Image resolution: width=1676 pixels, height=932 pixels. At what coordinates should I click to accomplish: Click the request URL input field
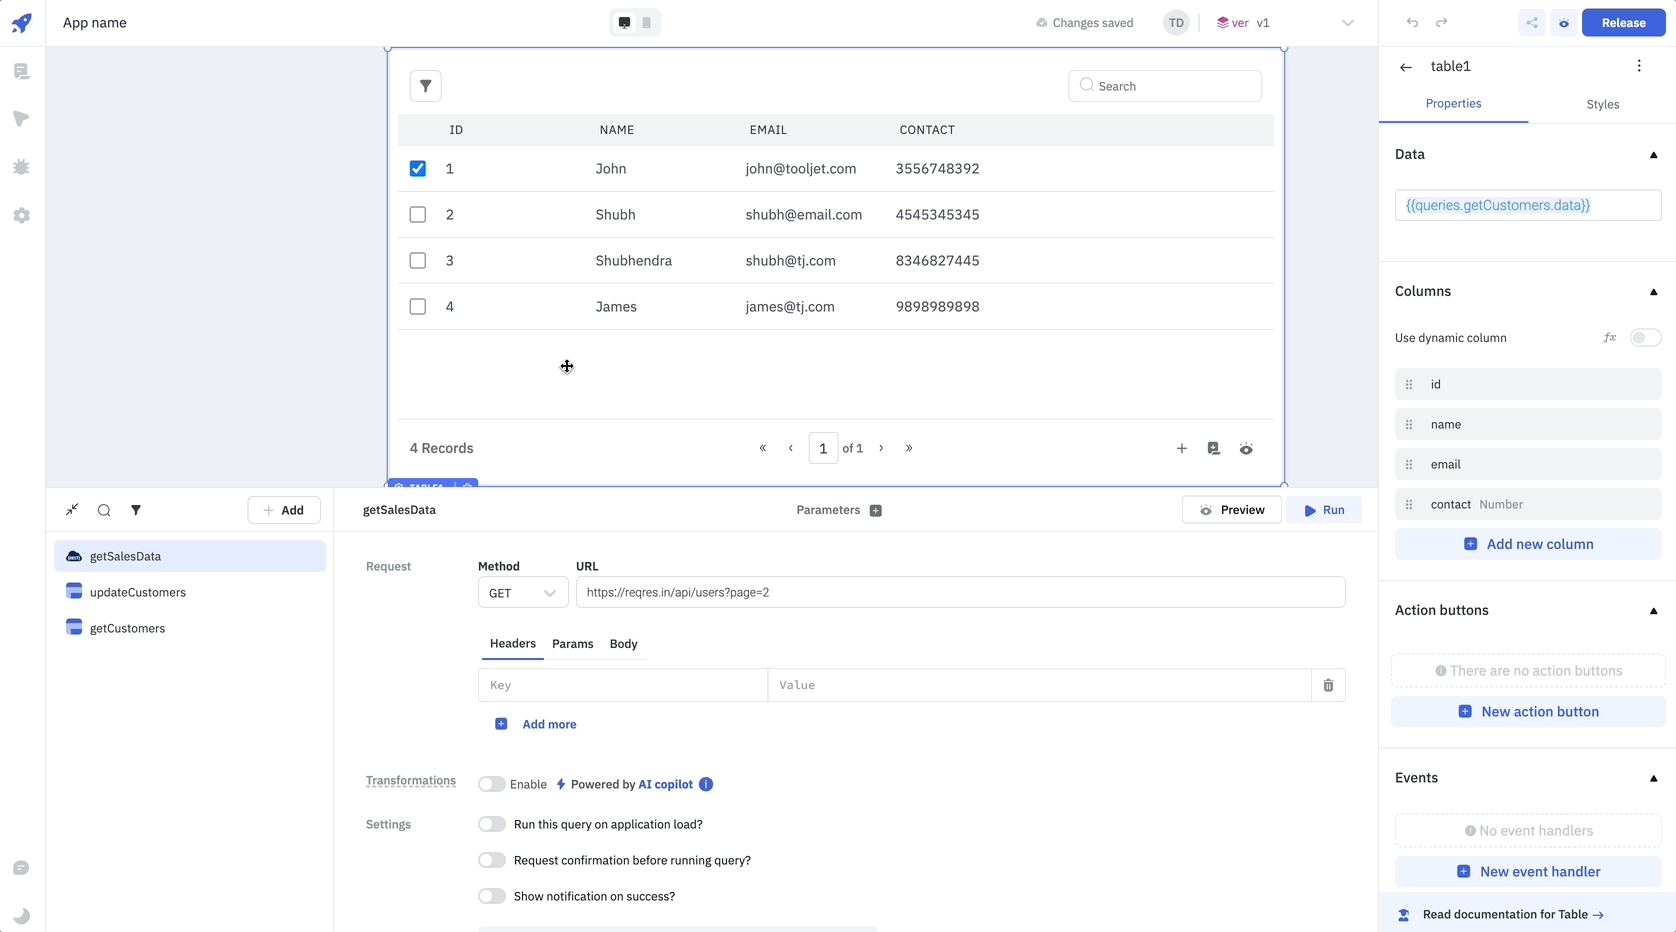[960, 593]
